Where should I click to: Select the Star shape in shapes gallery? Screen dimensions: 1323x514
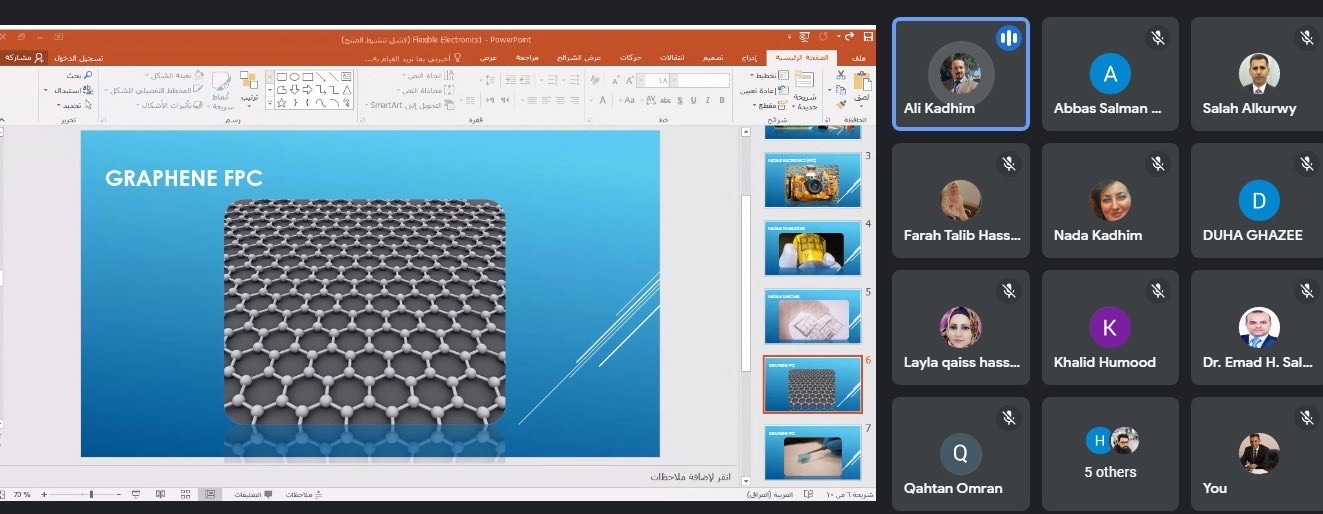(282, 103)
